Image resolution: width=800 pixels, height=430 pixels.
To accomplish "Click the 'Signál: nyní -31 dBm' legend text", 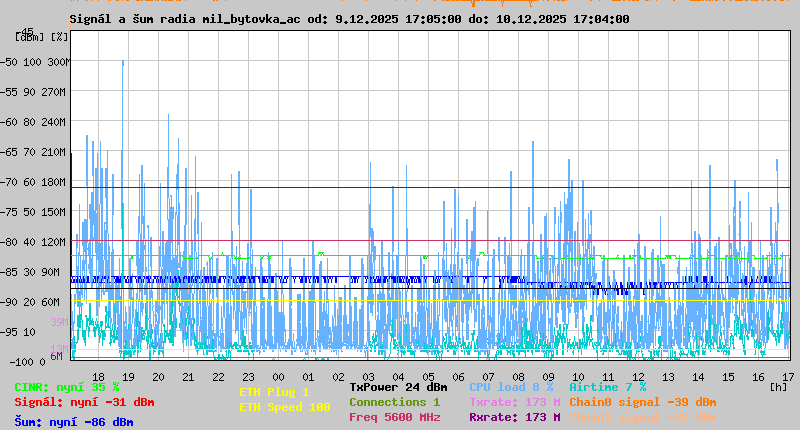I will coord(84,402).
